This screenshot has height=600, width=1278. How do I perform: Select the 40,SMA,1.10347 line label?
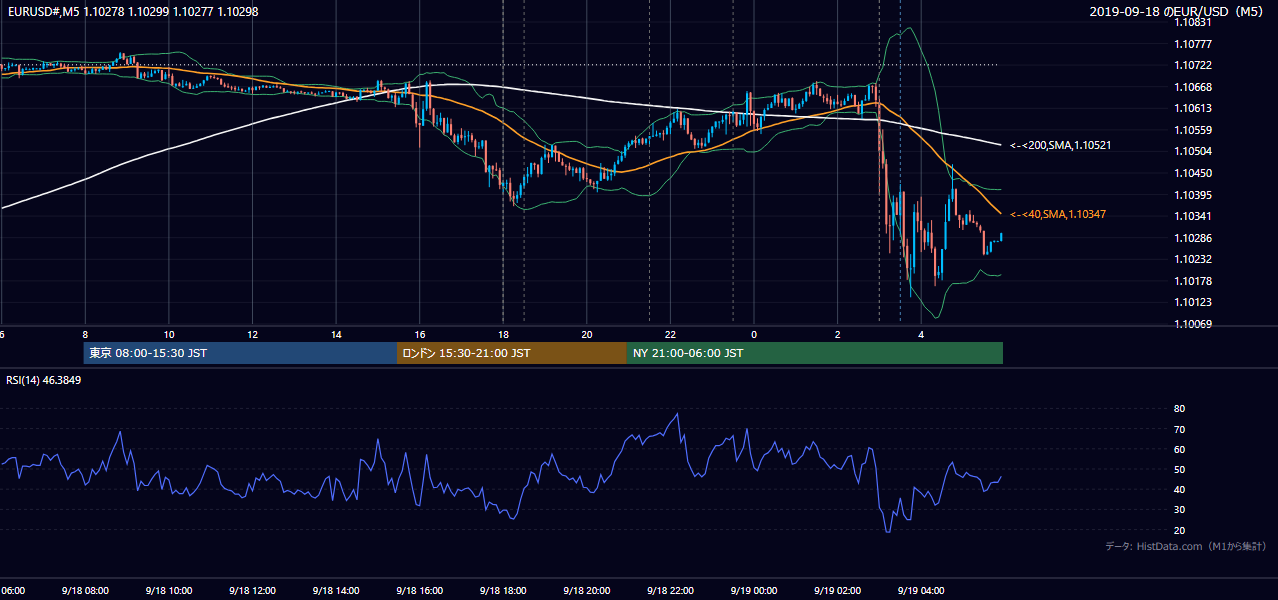point(1058,214)
